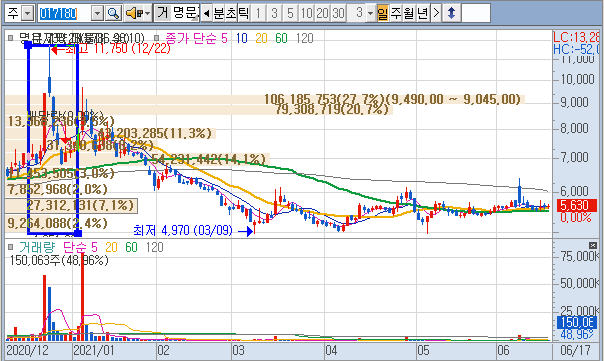Click the 2020/12 date label on the axis
Screen dimensions: 604x361
click(x=27, y=351)
